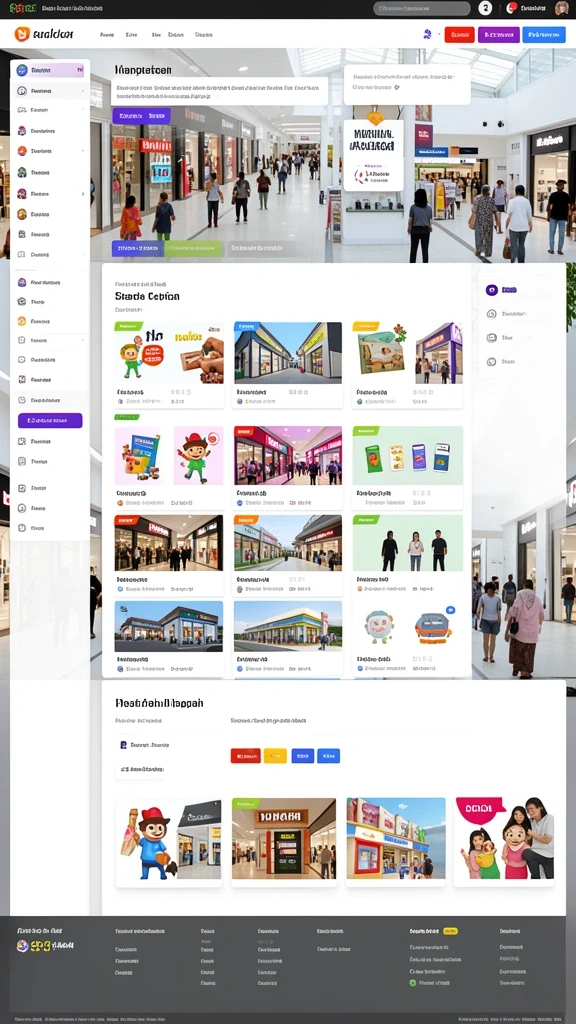Click the search field in the top bar
576x1024 pixels.
click(x=421, y=8)
